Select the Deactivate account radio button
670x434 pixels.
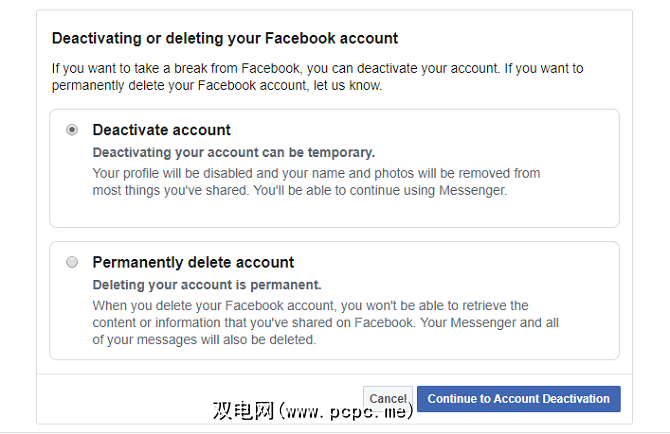(72, 130)
